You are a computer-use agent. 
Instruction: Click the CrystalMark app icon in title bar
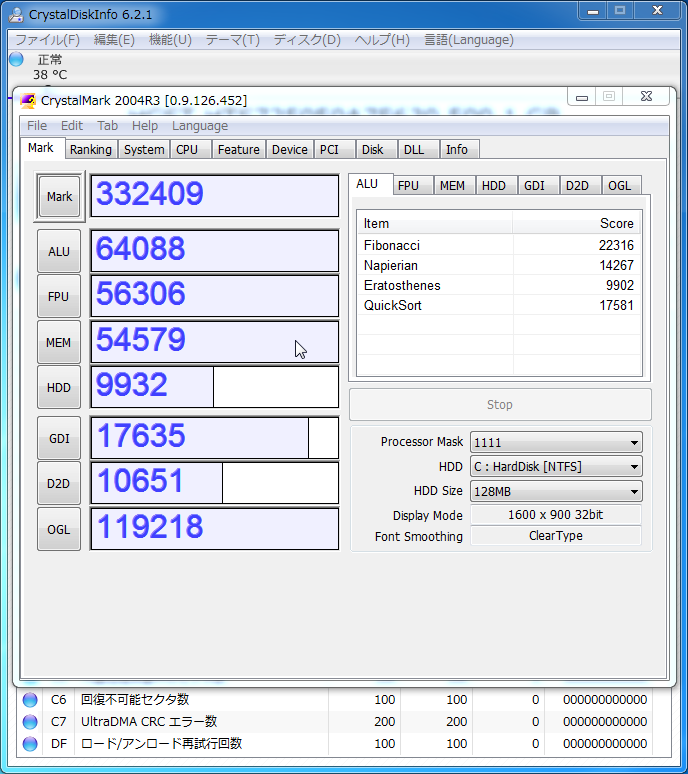click(x=28, y=101)
